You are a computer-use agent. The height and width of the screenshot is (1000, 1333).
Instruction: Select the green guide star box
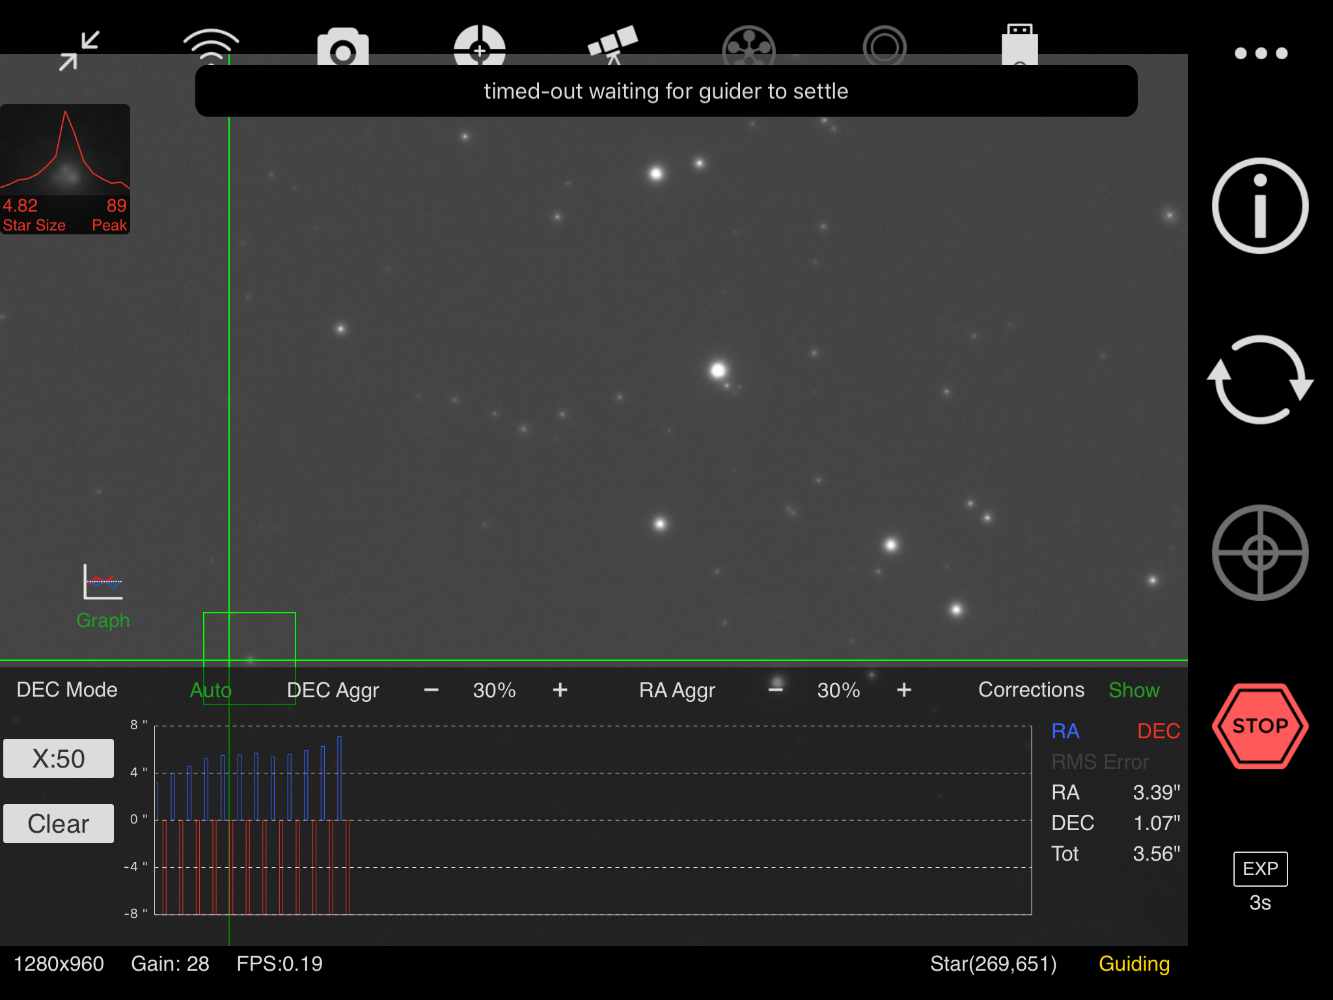click(x=249, y=658)
